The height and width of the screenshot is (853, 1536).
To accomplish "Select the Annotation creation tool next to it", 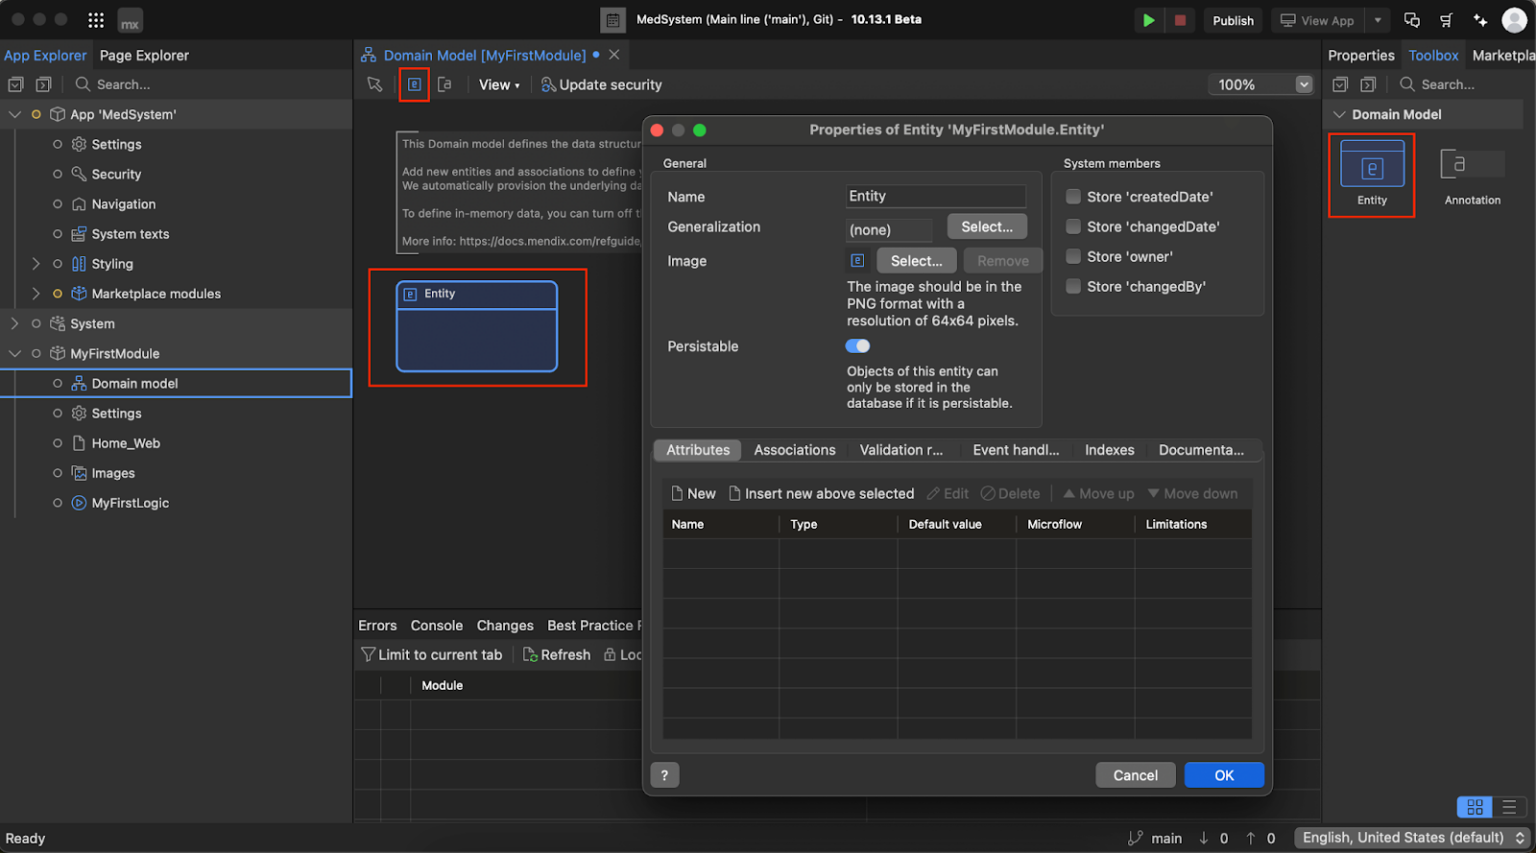I will pos(446,84).
